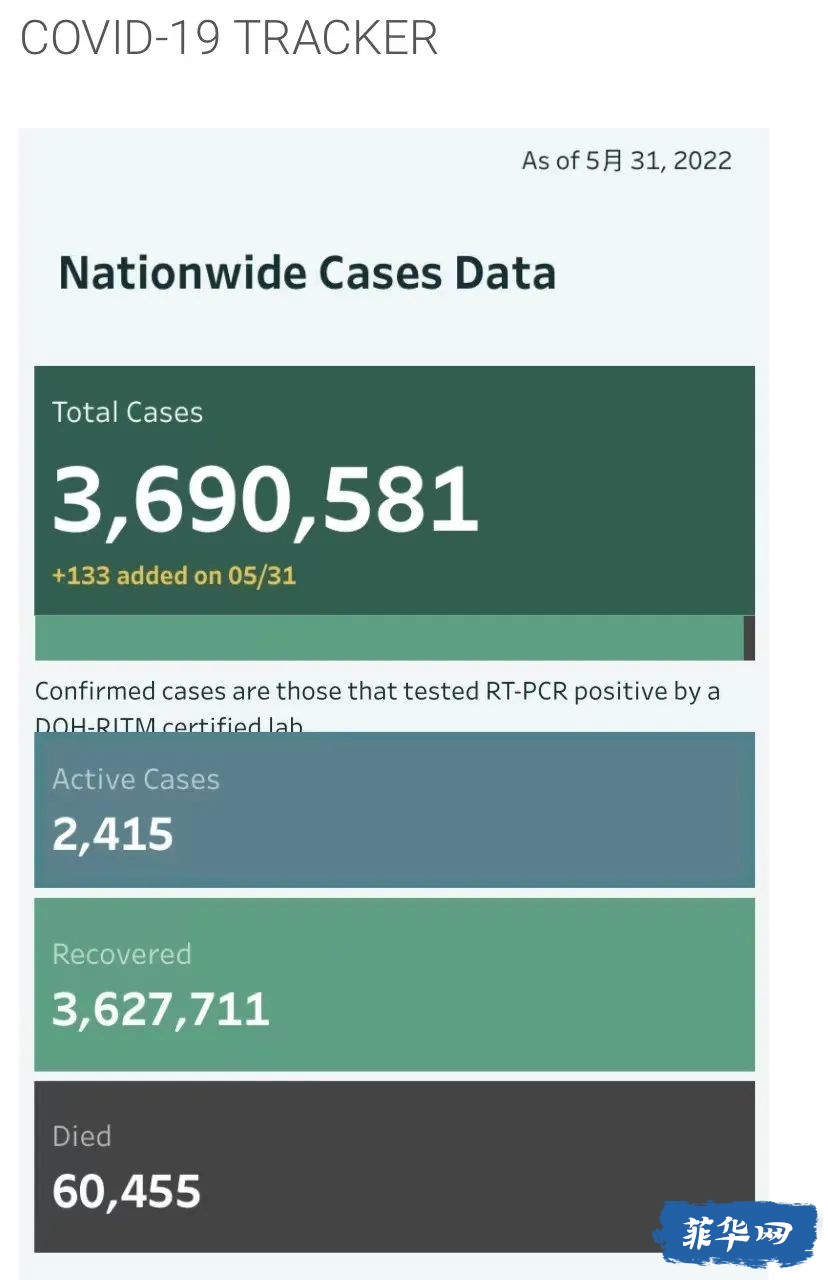Click the 2,415 active cases figure

[x=113, y=834]
